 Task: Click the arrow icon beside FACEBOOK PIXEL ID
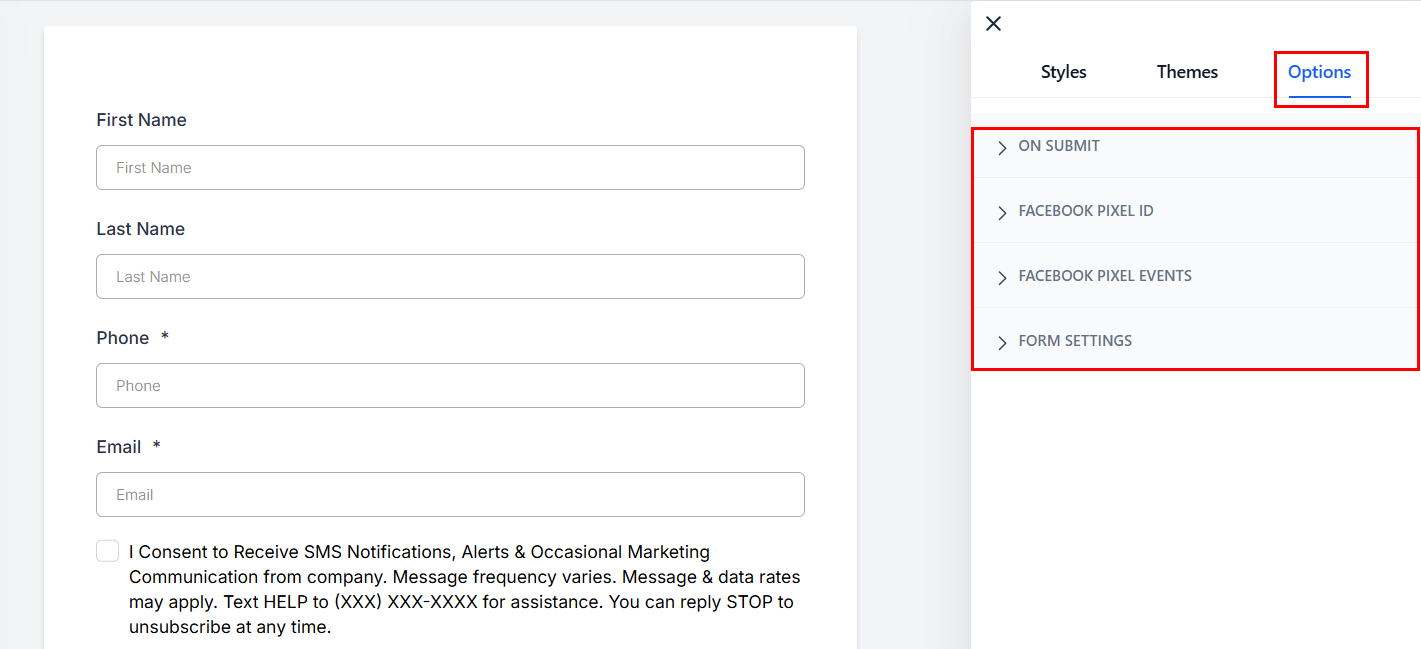tap(1002, 213)
